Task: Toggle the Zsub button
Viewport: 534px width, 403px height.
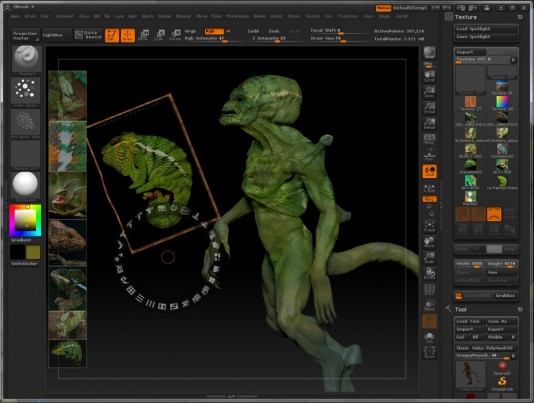Action: click(273, 31)
